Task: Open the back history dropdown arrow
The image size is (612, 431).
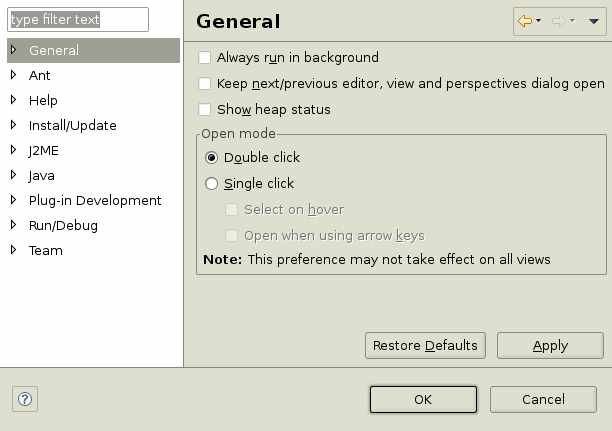Action: [x=539, y=20]
